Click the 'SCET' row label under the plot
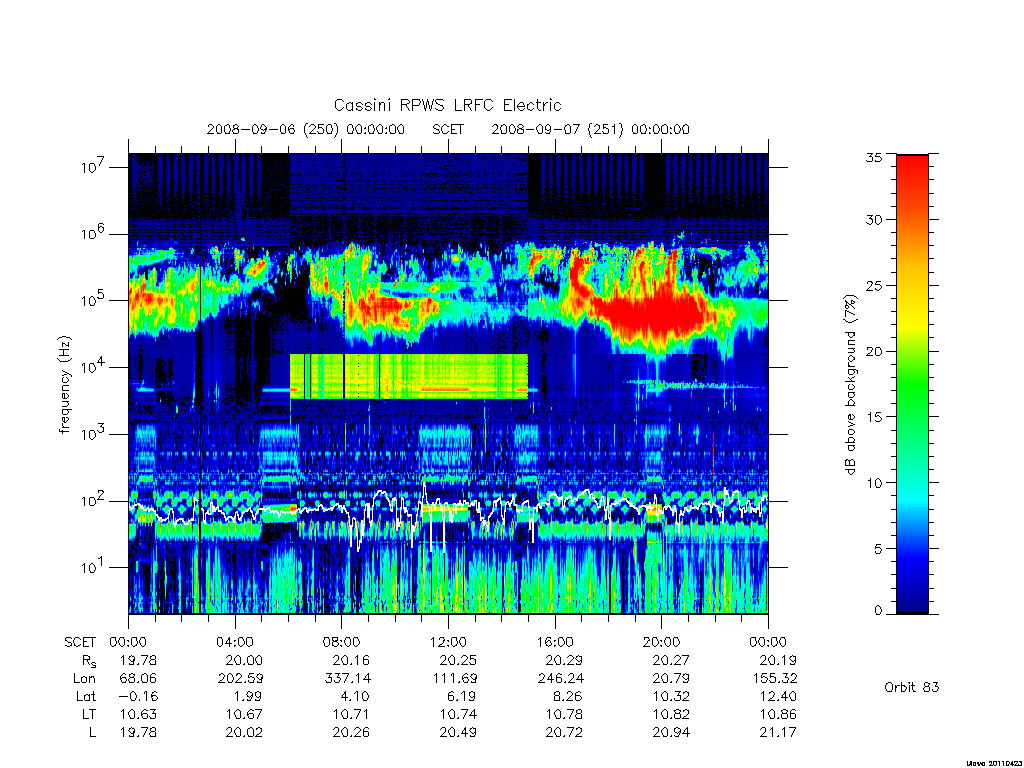 80,642
